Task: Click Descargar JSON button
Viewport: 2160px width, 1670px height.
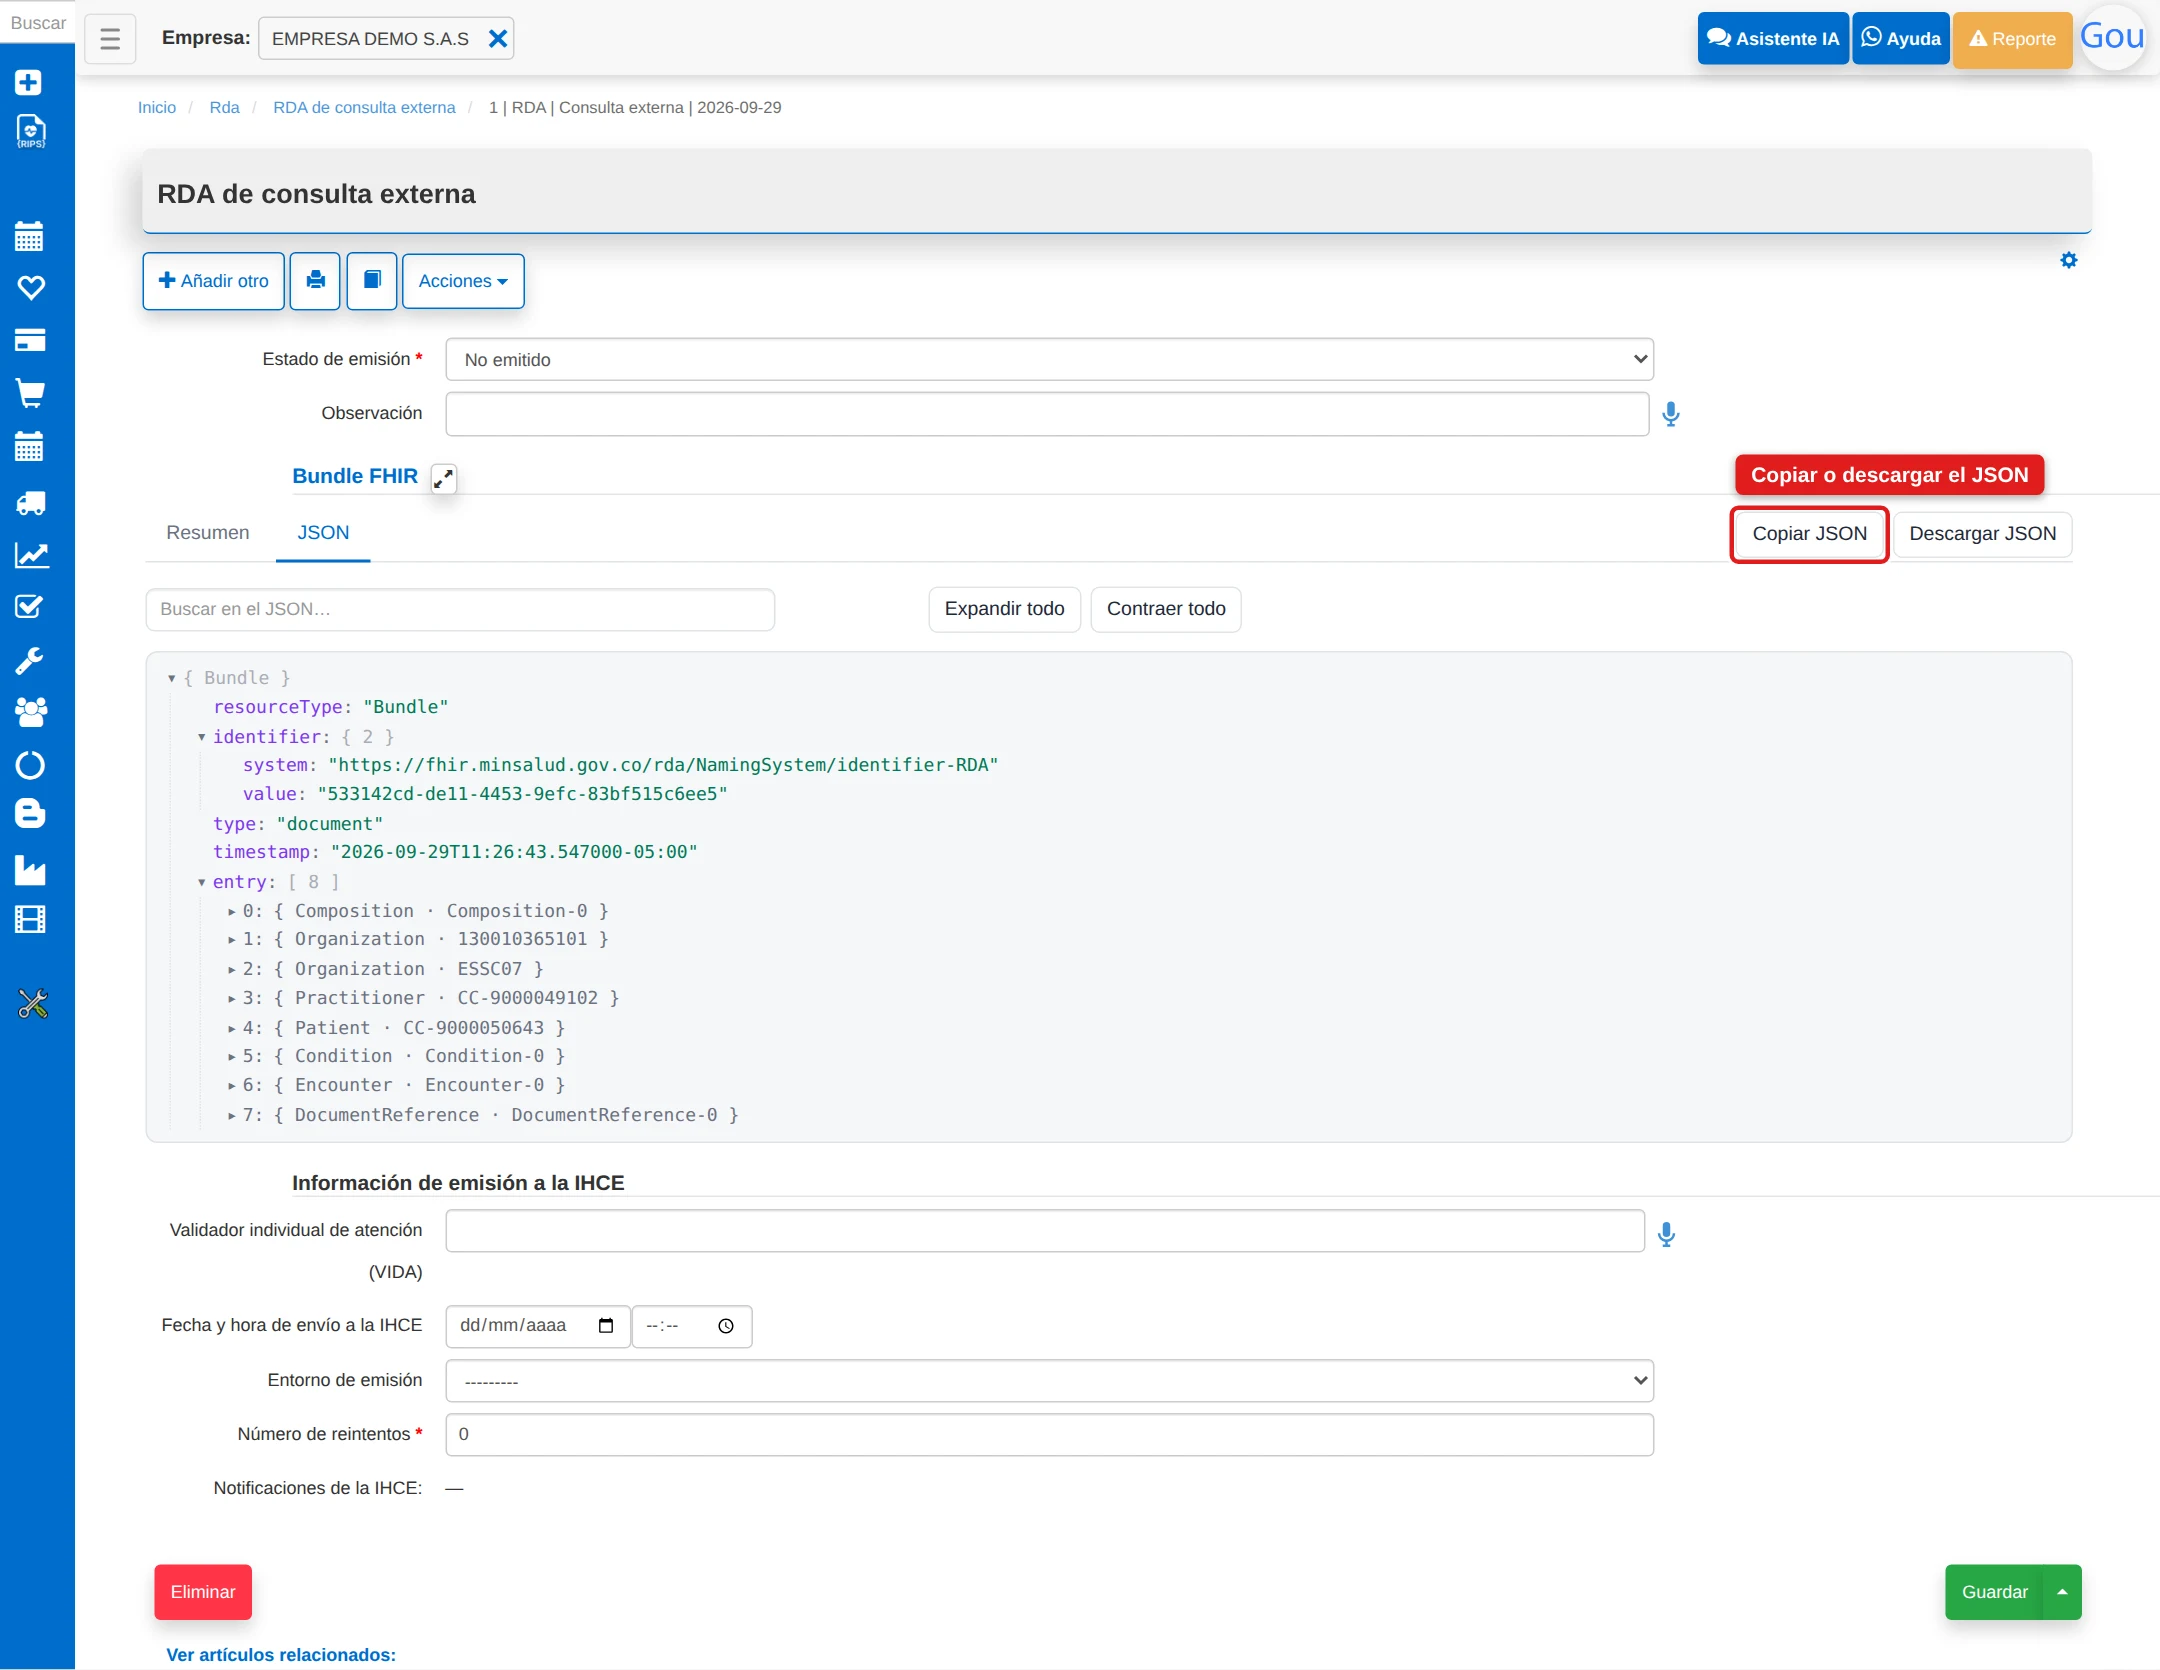Action: (x=1982, y=534)
